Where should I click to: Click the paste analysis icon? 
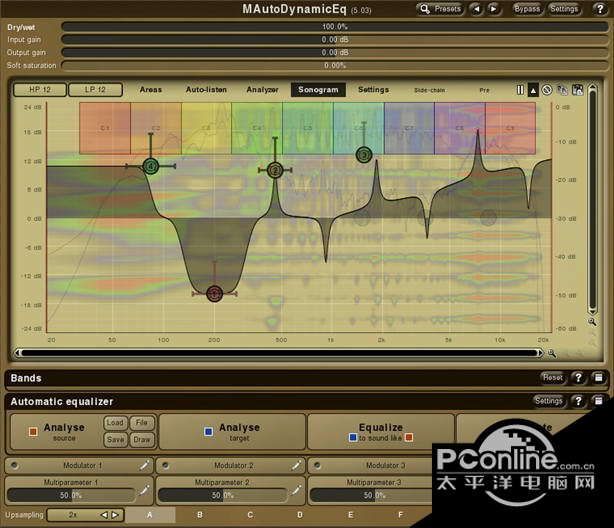[x=577, y=90]
